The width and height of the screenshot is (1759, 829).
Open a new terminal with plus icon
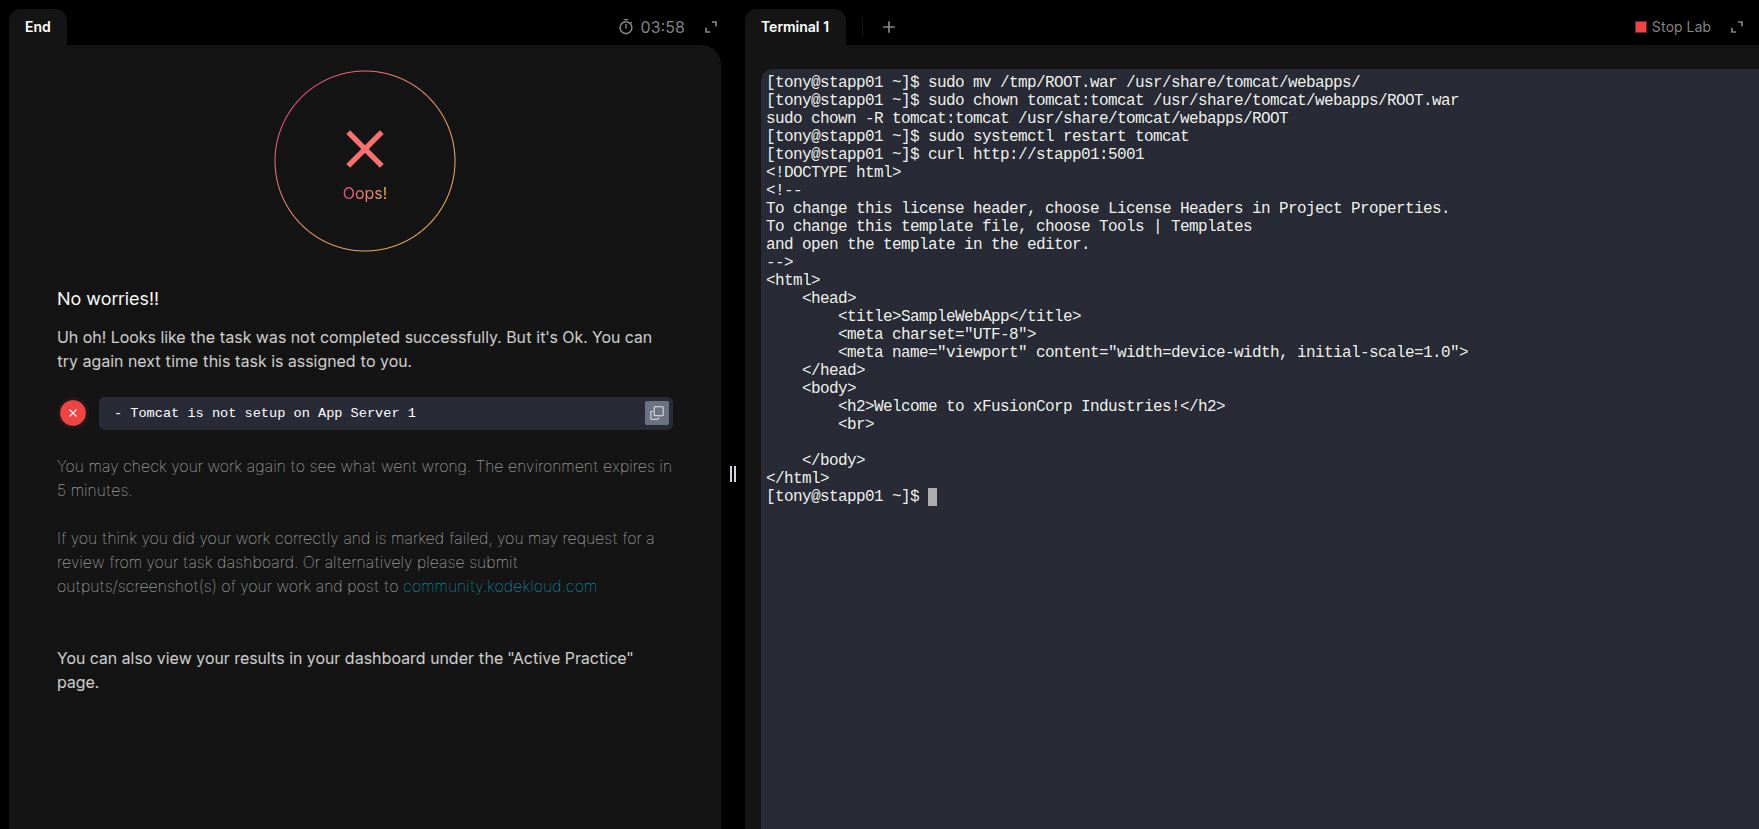[x=889, y=27]
